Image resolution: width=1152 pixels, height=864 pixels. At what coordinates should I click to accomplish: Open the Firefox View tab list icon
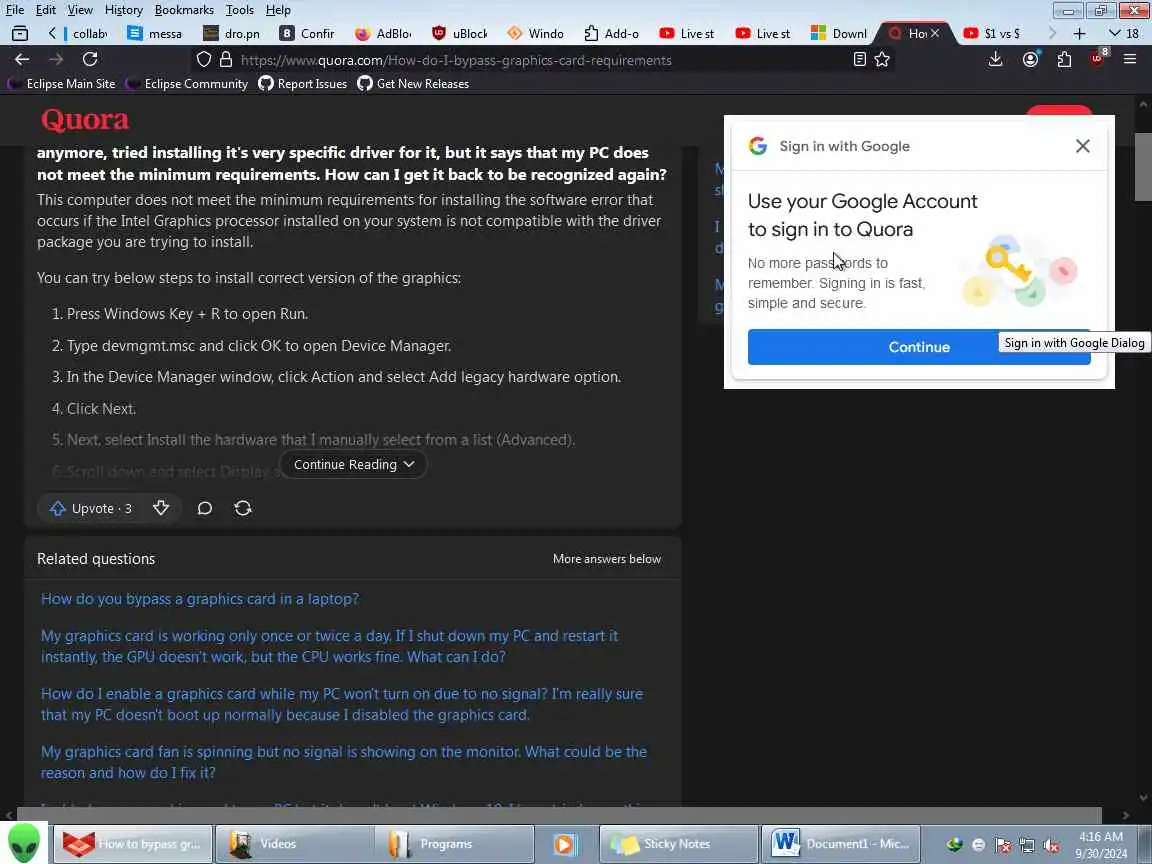pos(20,33)
